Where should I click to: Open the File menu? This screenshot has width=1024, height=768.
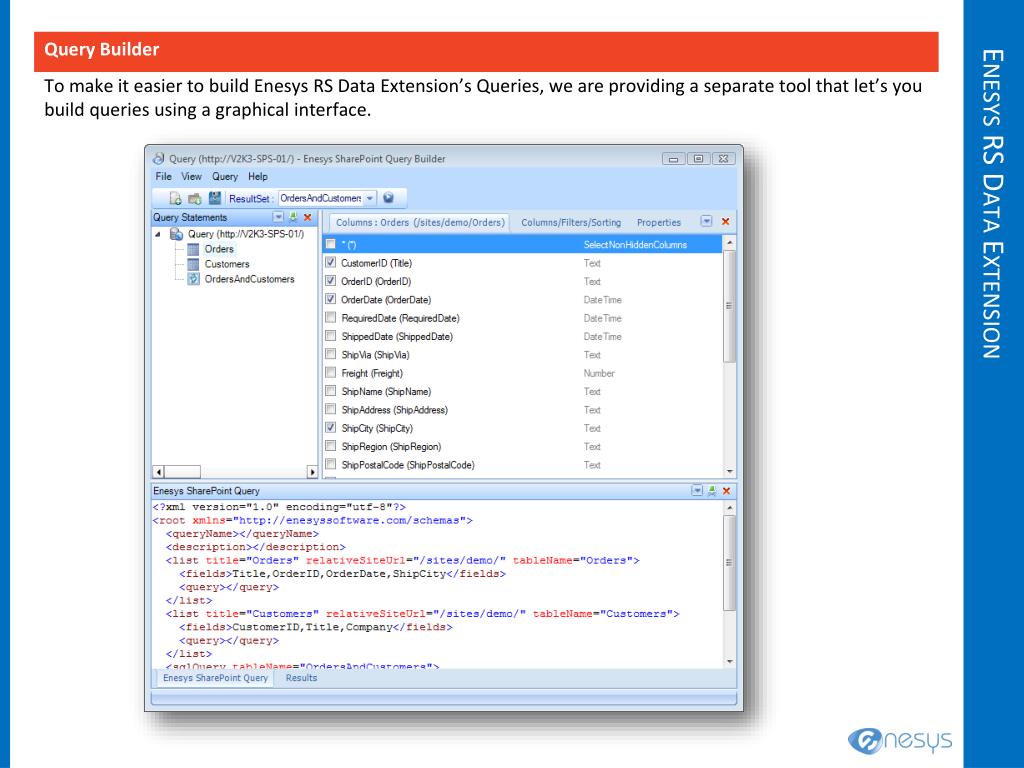(163, 176)
